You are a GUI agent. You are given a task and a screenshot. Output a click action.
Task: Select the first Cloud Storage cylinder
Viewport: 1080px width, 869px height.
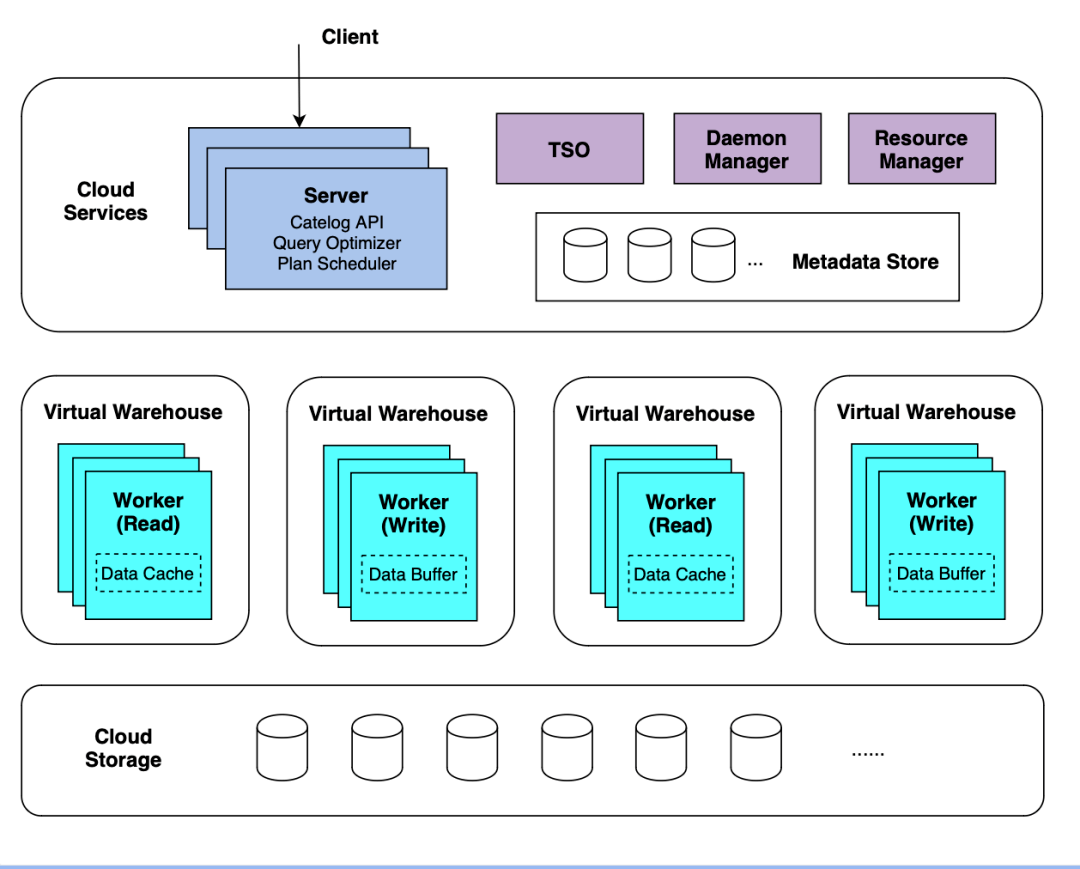coord(282,747)
